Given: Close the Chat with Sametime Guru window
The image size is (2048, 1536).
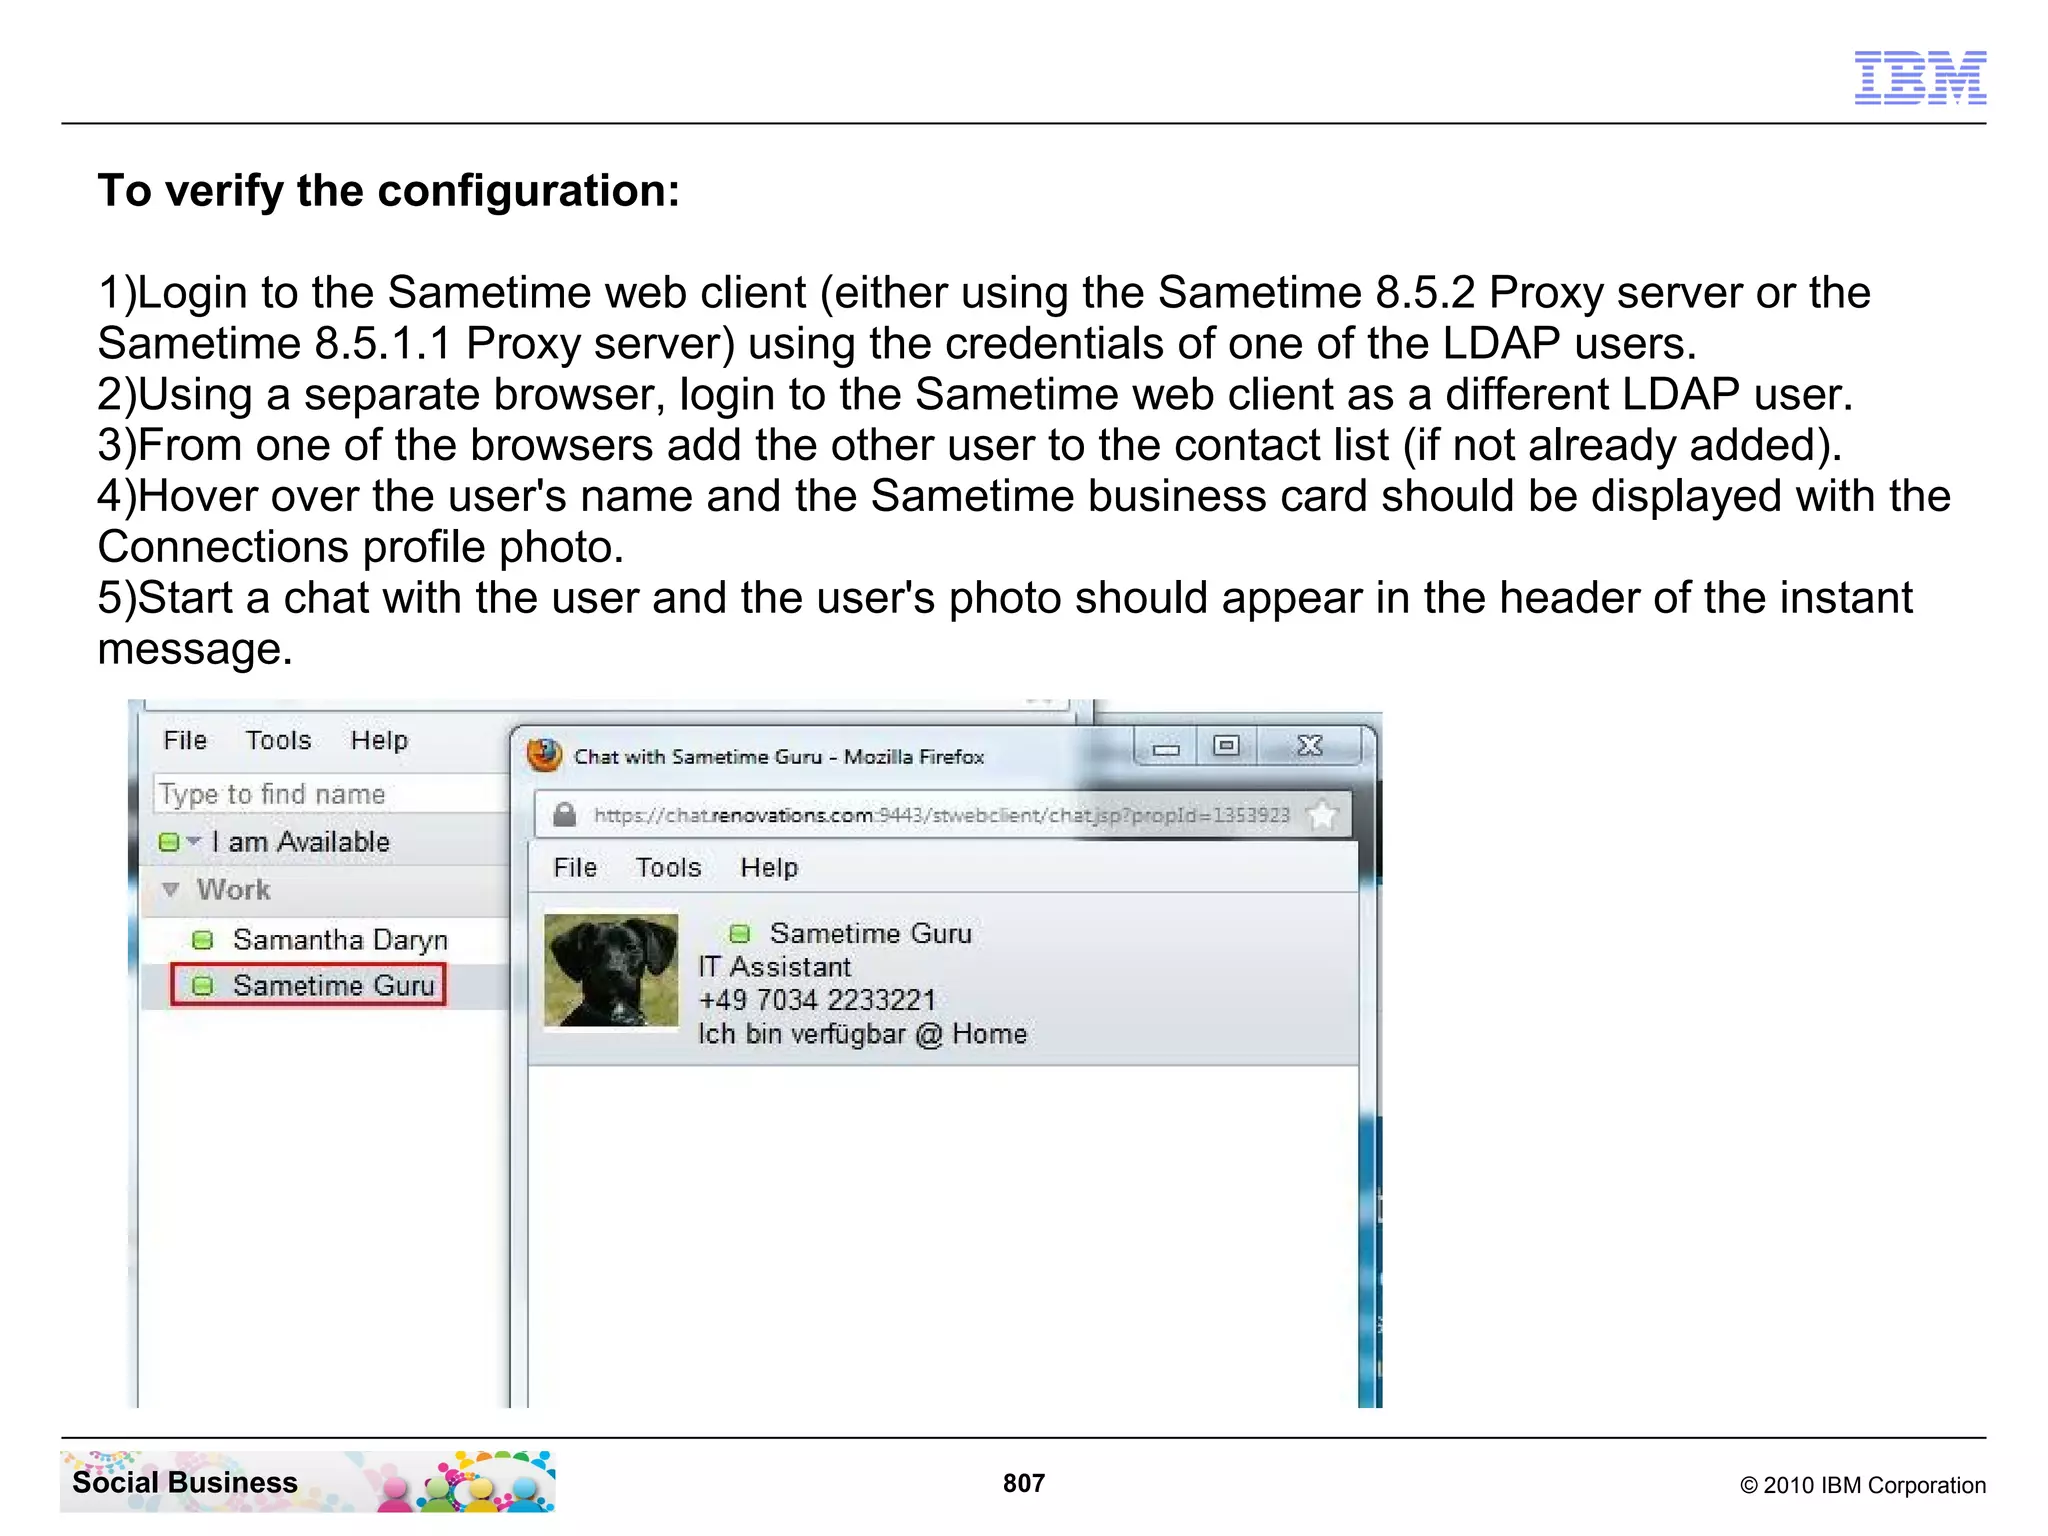Looking at the screenshot, I should coord(1309,746).
